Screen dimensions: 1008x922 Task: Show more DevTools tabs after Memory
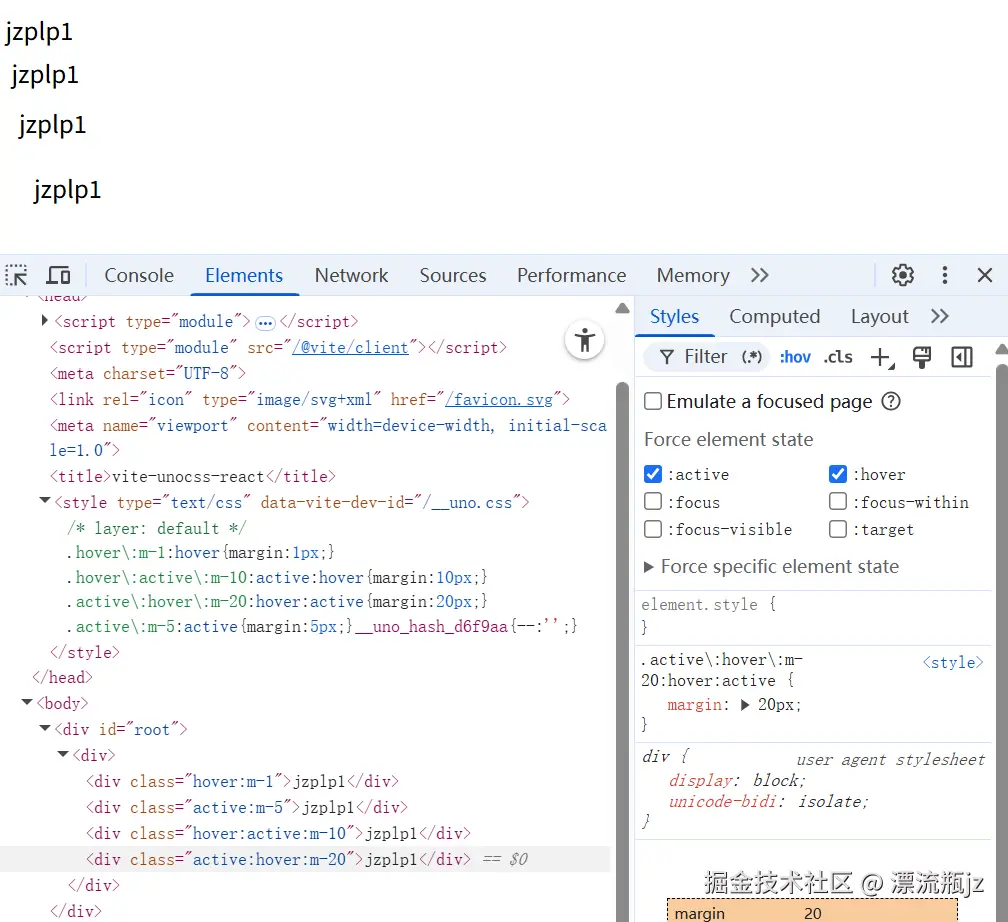point(760,275)
